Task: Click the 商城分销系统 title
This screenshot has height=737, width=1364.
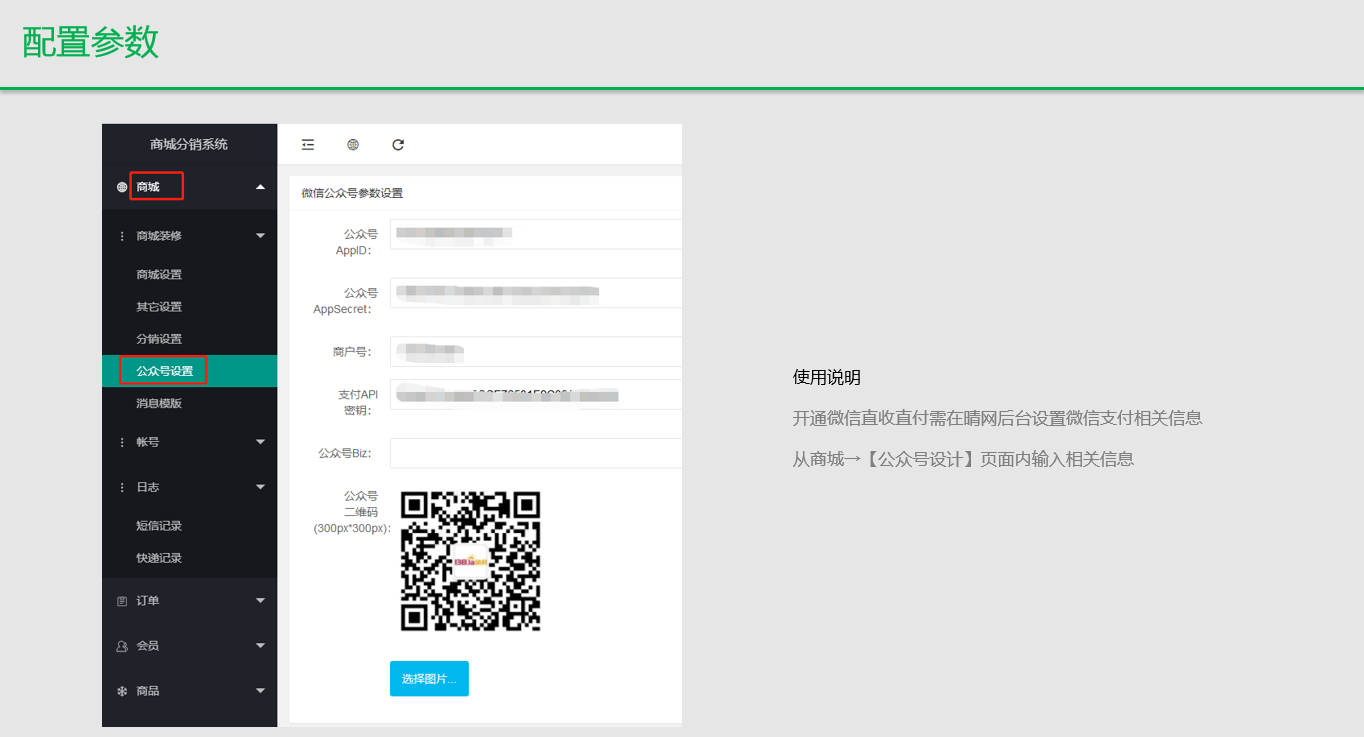Action: [189, 144]
